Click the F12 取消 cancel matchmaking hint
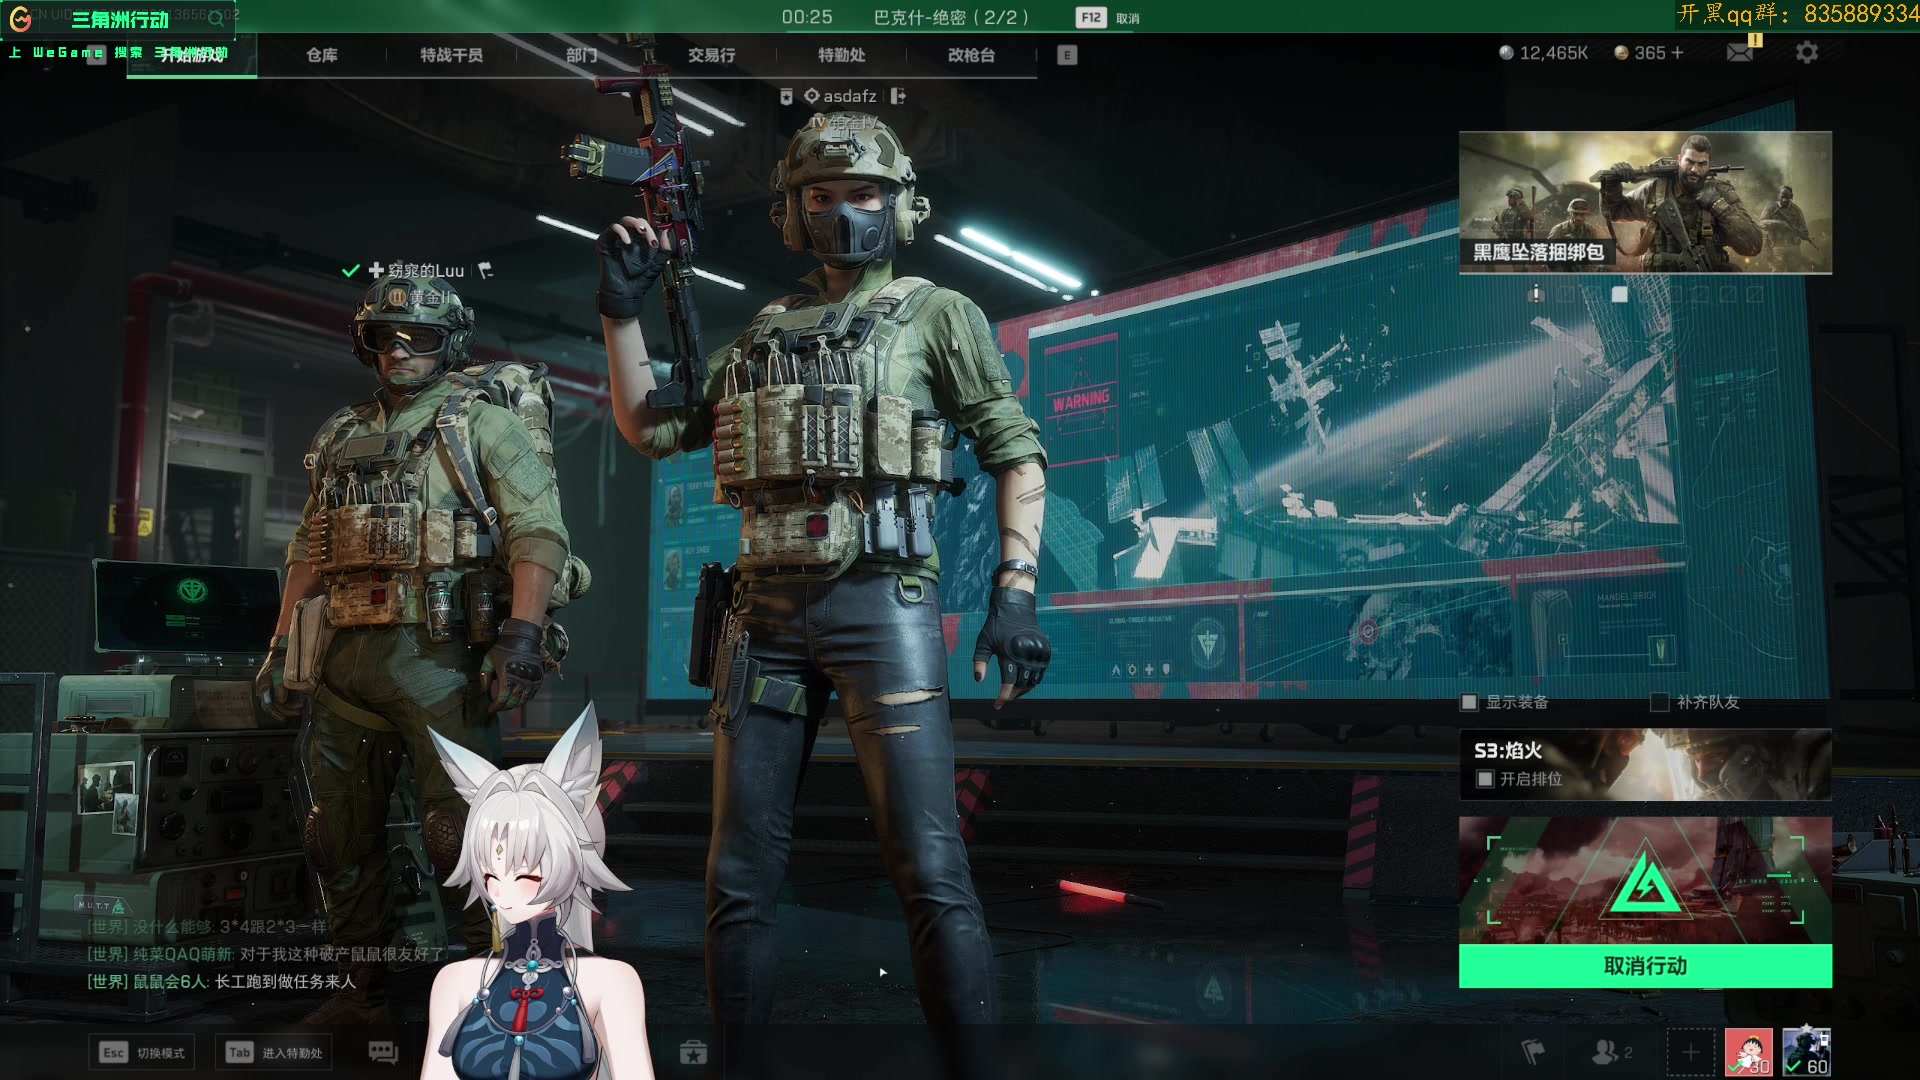 coord(1108,17)
